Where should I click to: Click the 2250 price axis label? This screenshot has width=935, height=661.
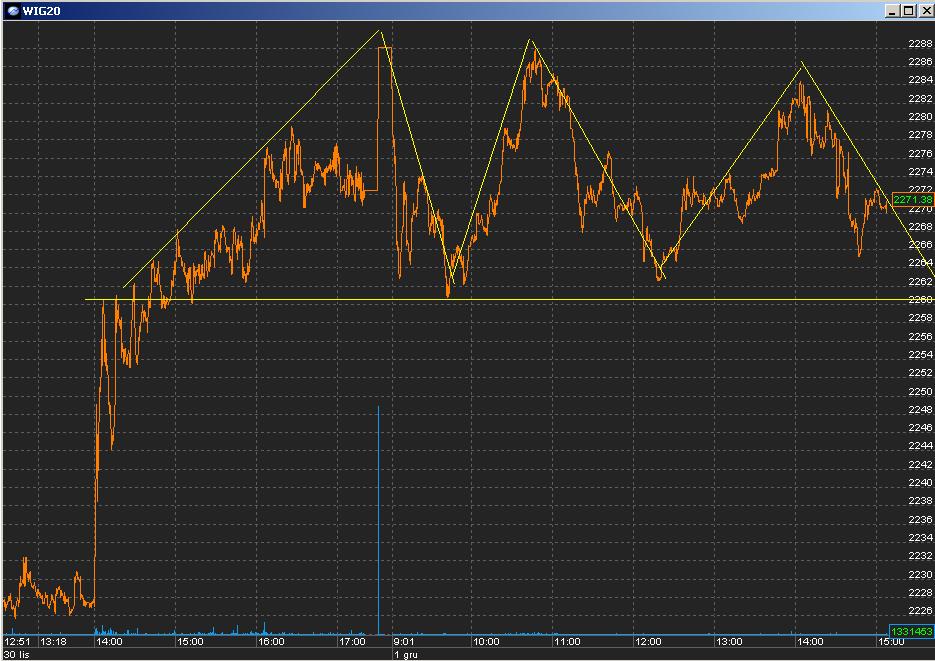(x=919, y=392)
